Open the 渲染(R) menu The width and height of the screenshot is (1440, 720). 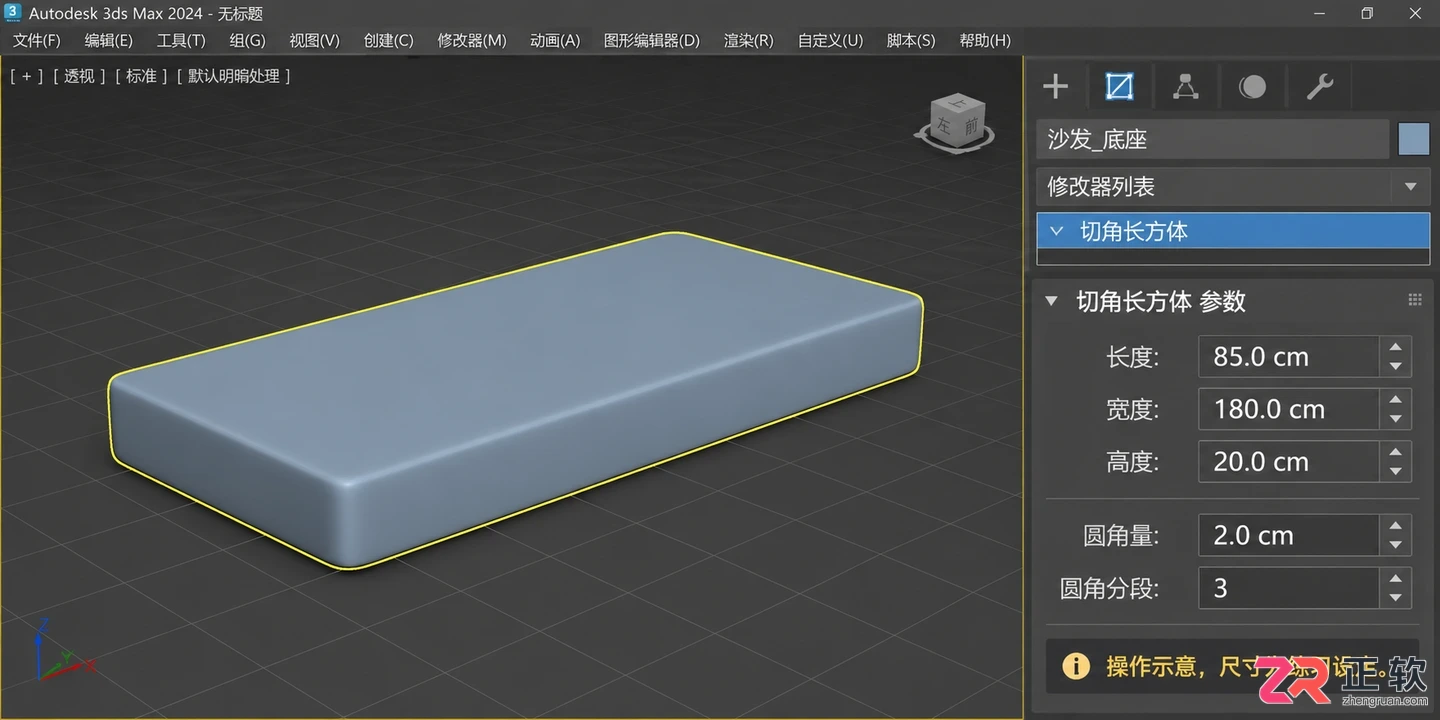749,40
